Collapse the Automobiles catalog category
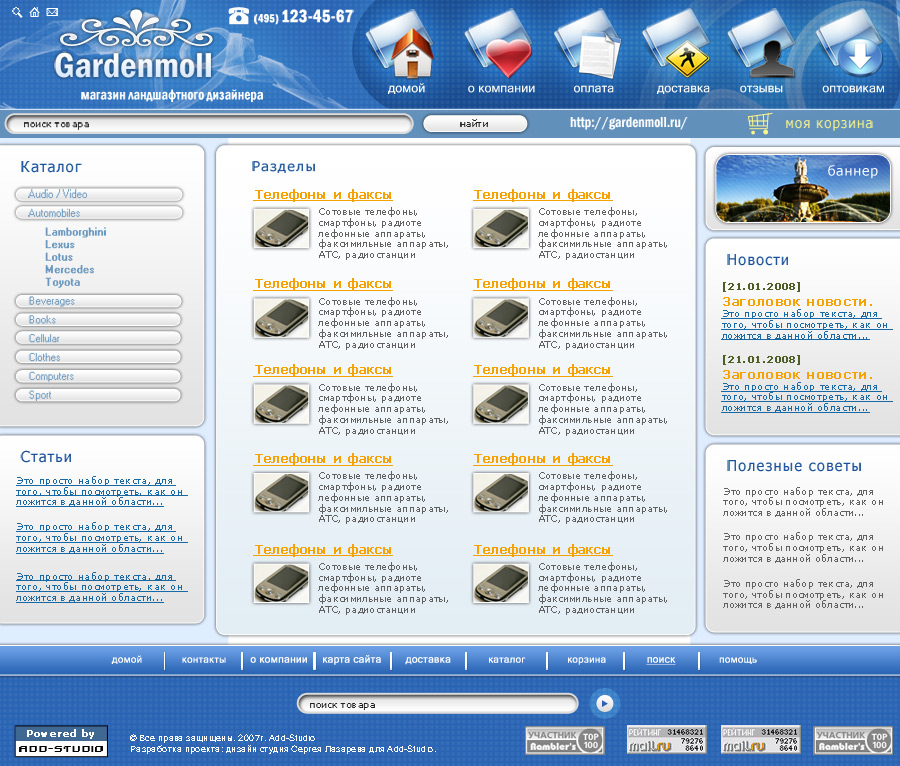Image resolution: width=900 pixels, height=766 pixels. [99, 213]
